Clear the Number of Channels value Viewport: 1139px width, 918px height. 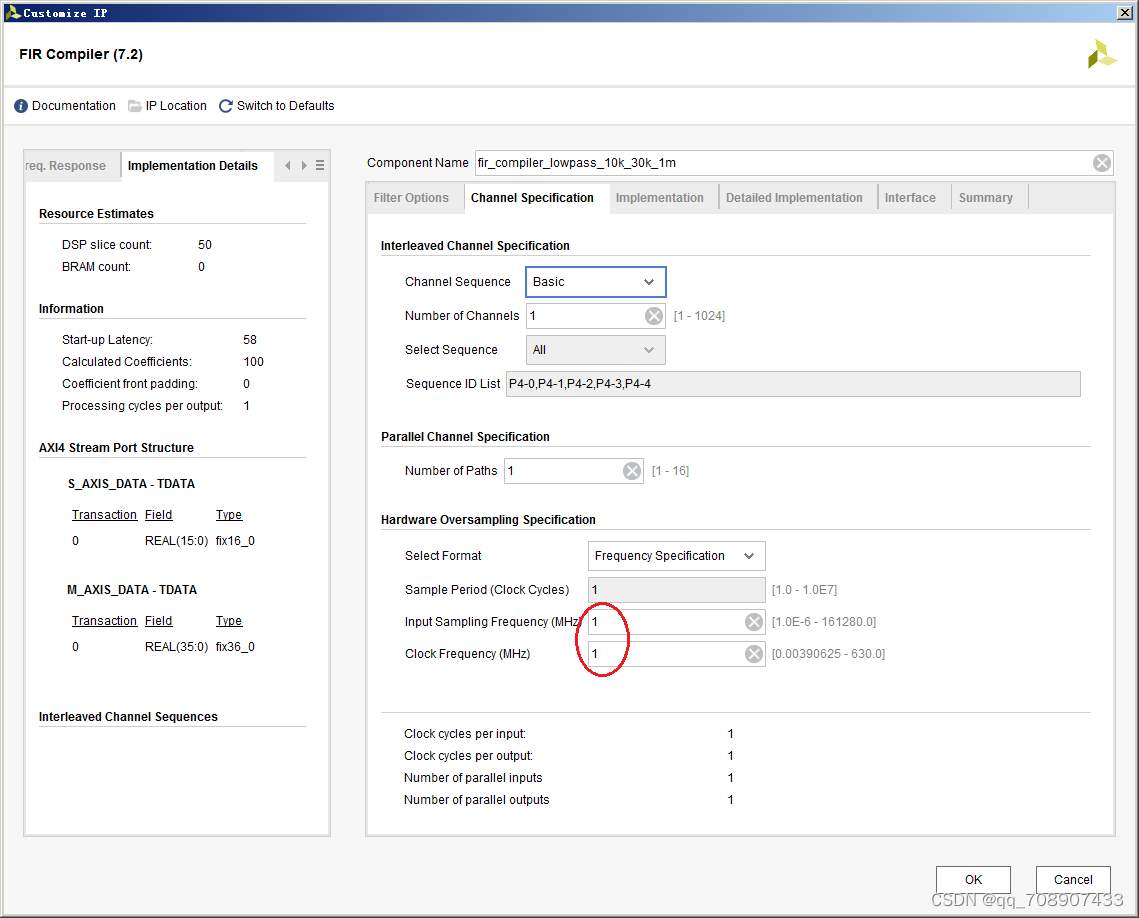click(654, 316)
